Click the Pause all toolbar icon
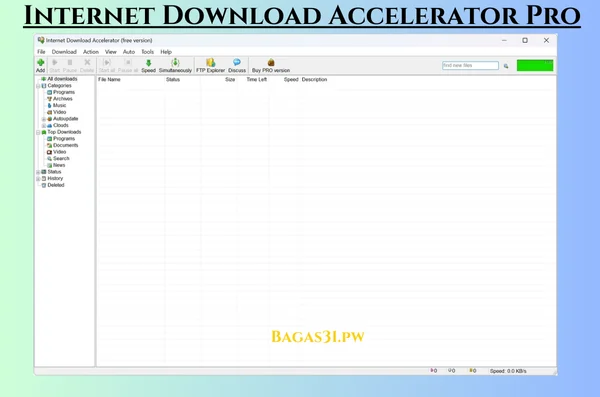This screenshot has height=397, width=600. coord(128,65)
